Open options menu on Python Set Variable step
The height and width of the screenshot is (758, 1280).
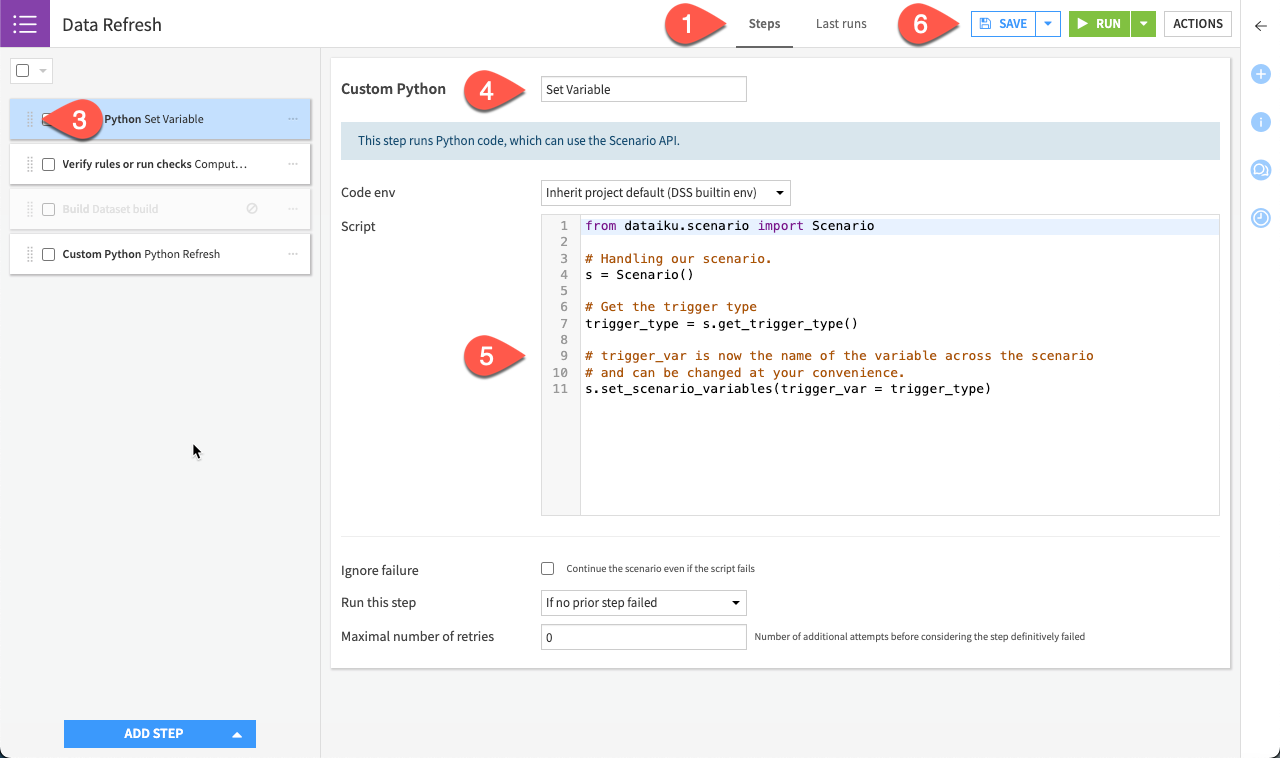(x=293, y=118)
